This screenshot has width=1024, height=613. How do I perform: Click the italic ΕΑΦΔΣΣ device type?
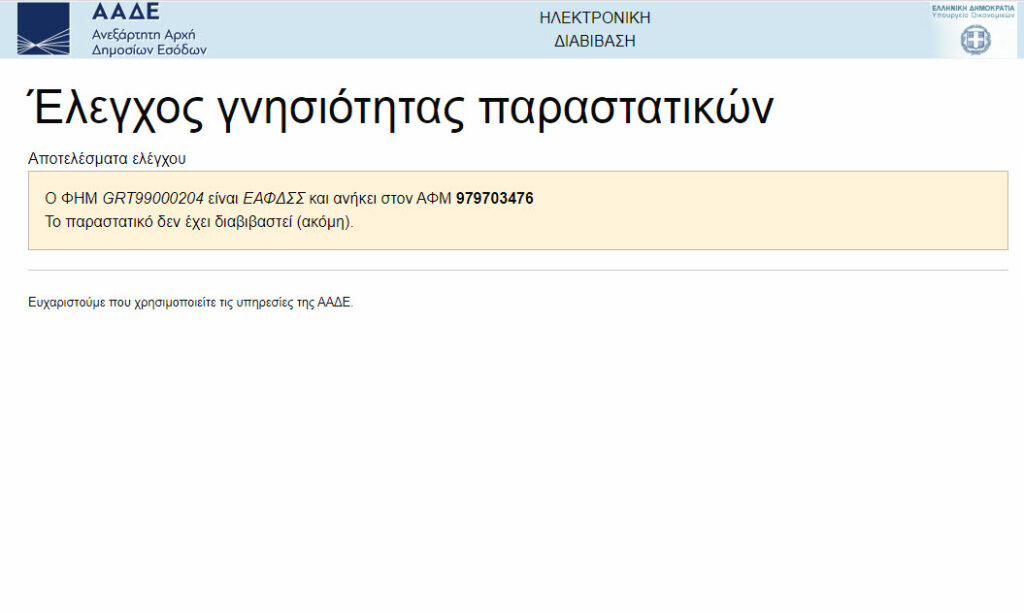[275, 198]
